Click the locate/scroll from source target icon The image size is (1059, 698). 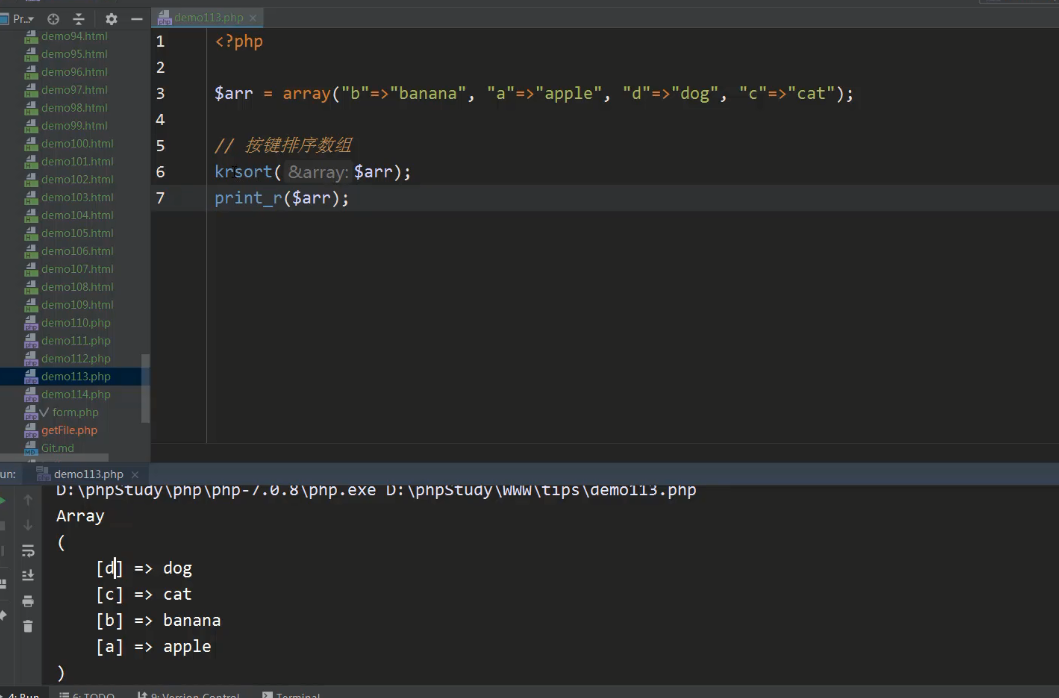[53, 19]
